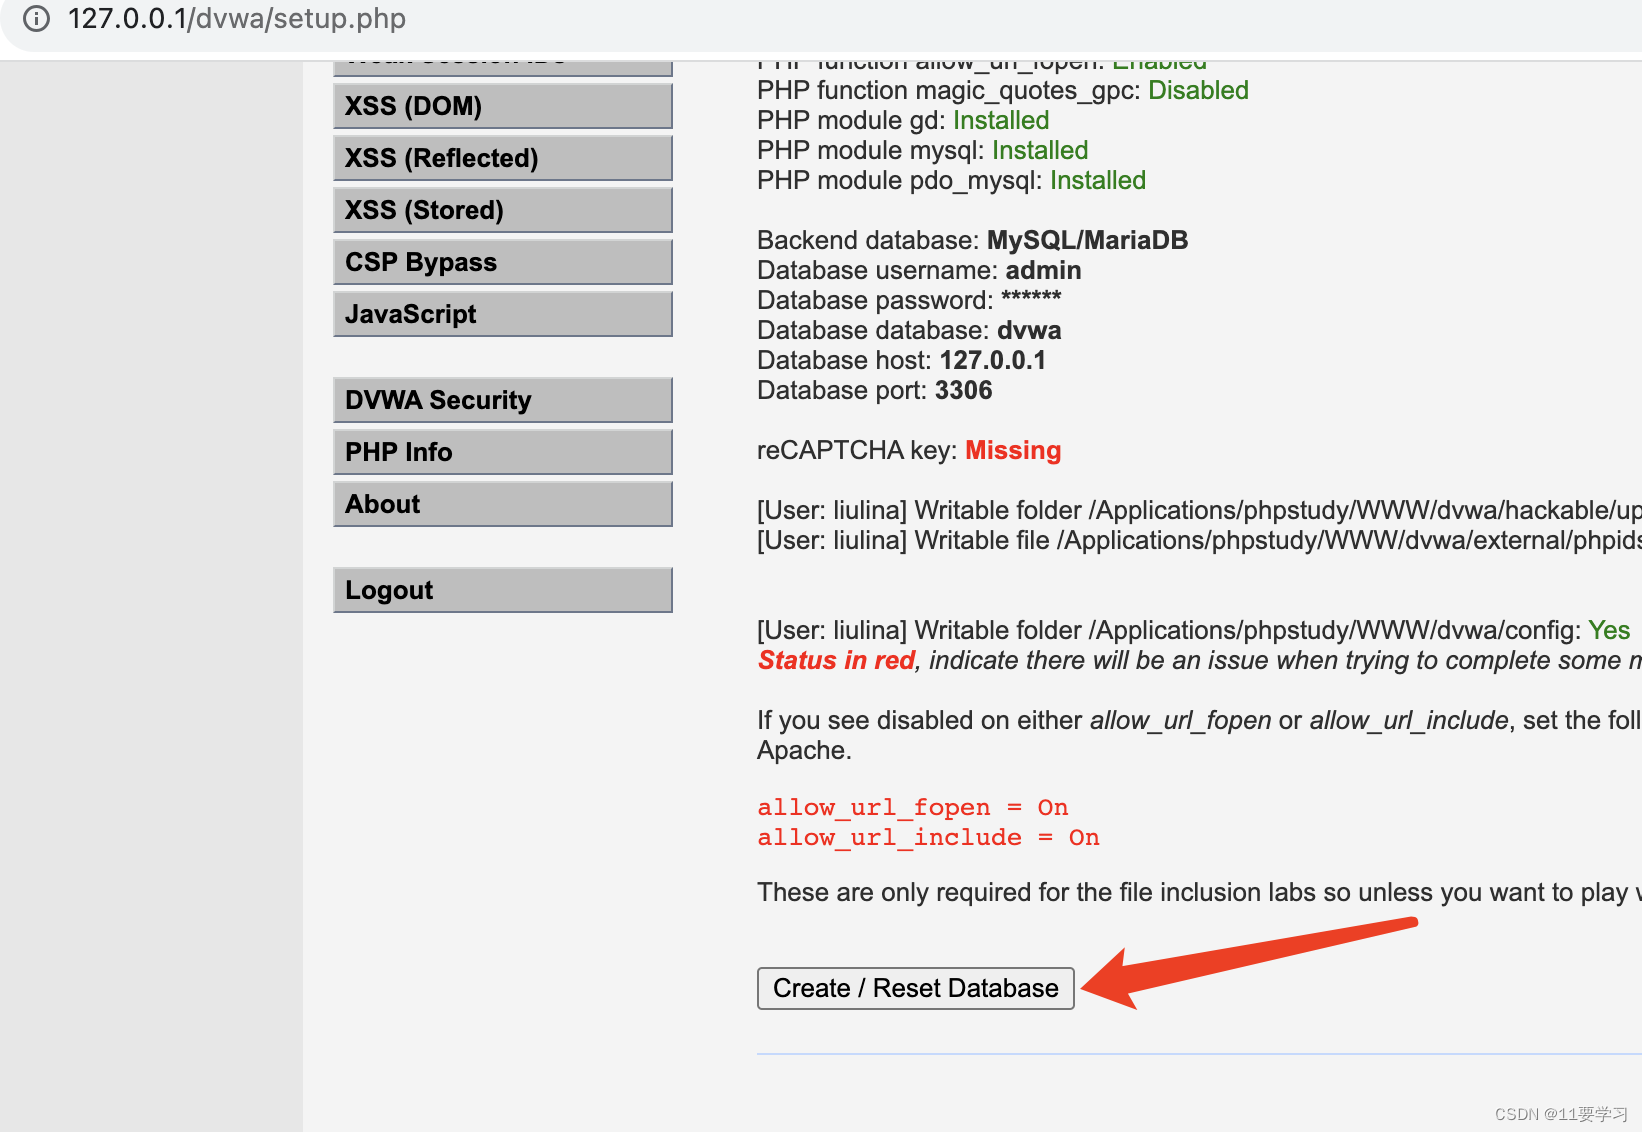Open the CSP Bypass menu item
1642x1132 pixels.
(503, 262)
